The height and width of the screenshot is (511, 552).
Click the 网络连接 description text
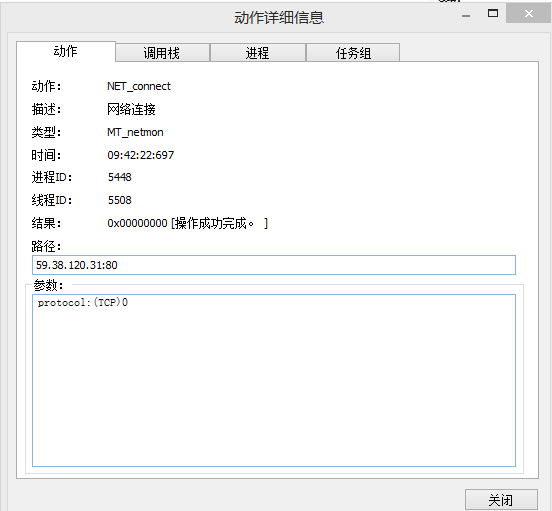point(131,109)
